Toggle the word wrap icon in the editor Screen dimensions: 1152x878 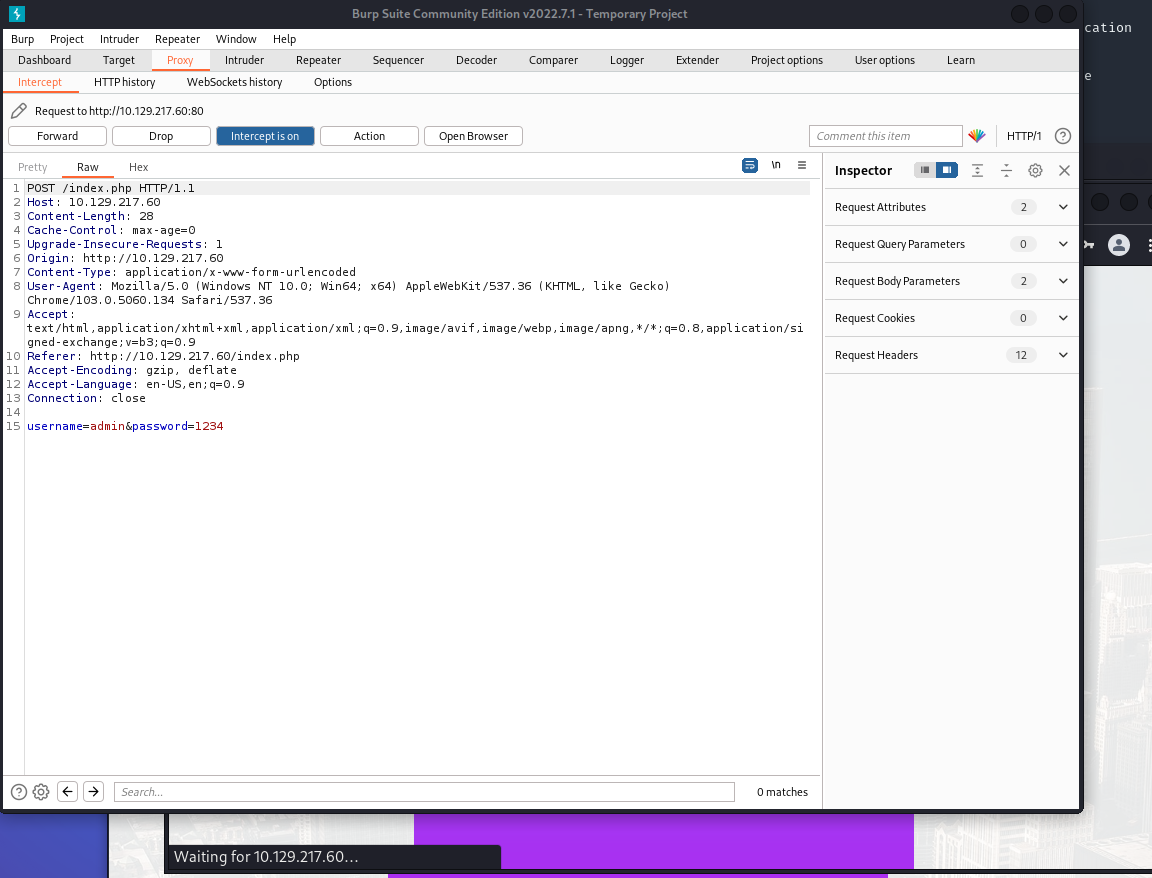coord(749,166)
